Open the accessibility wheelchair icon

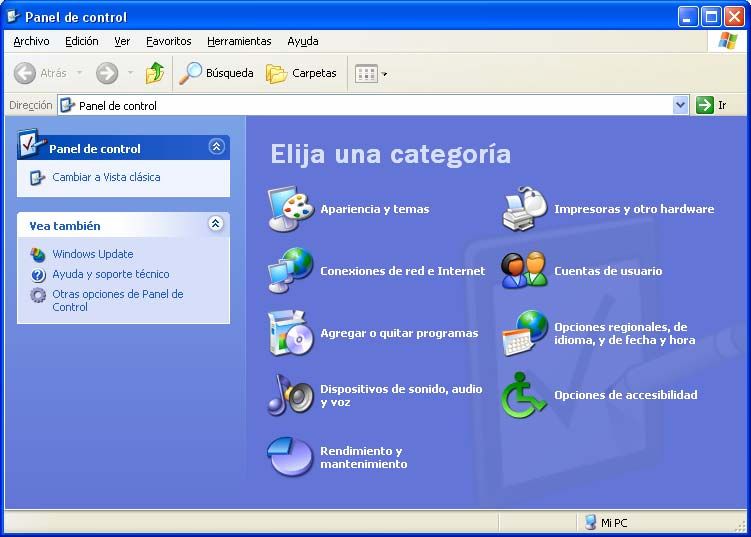[523, 395]
